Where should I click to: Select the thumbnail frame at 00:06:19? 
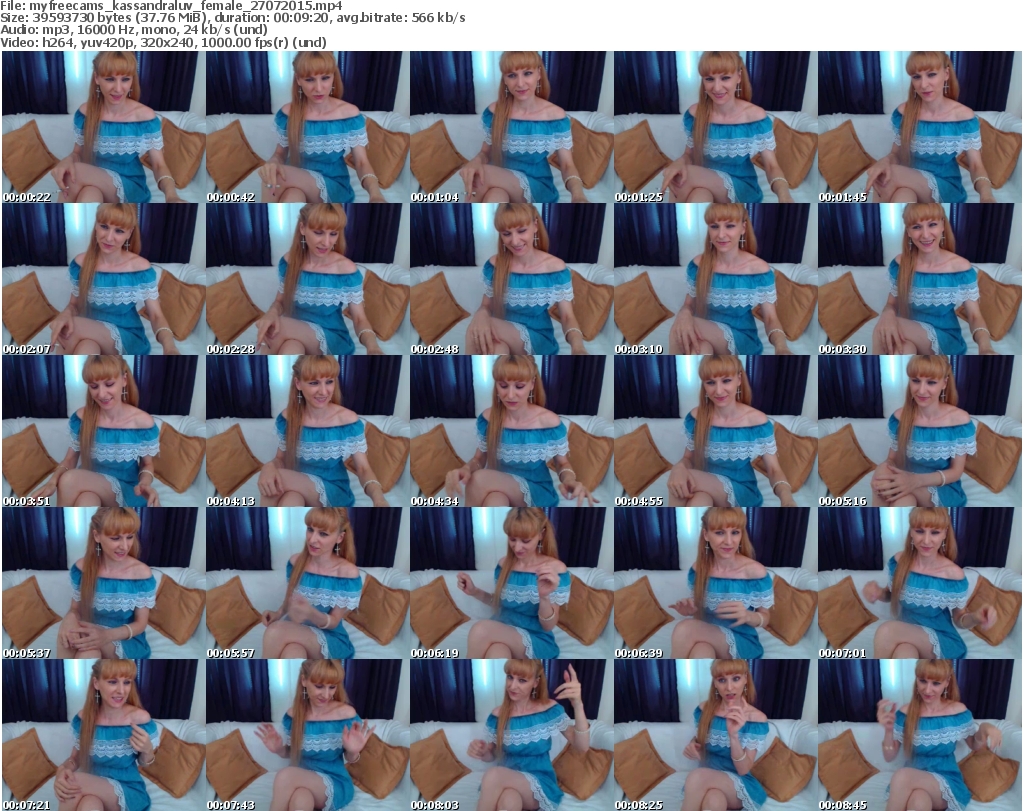coord(511,583)
